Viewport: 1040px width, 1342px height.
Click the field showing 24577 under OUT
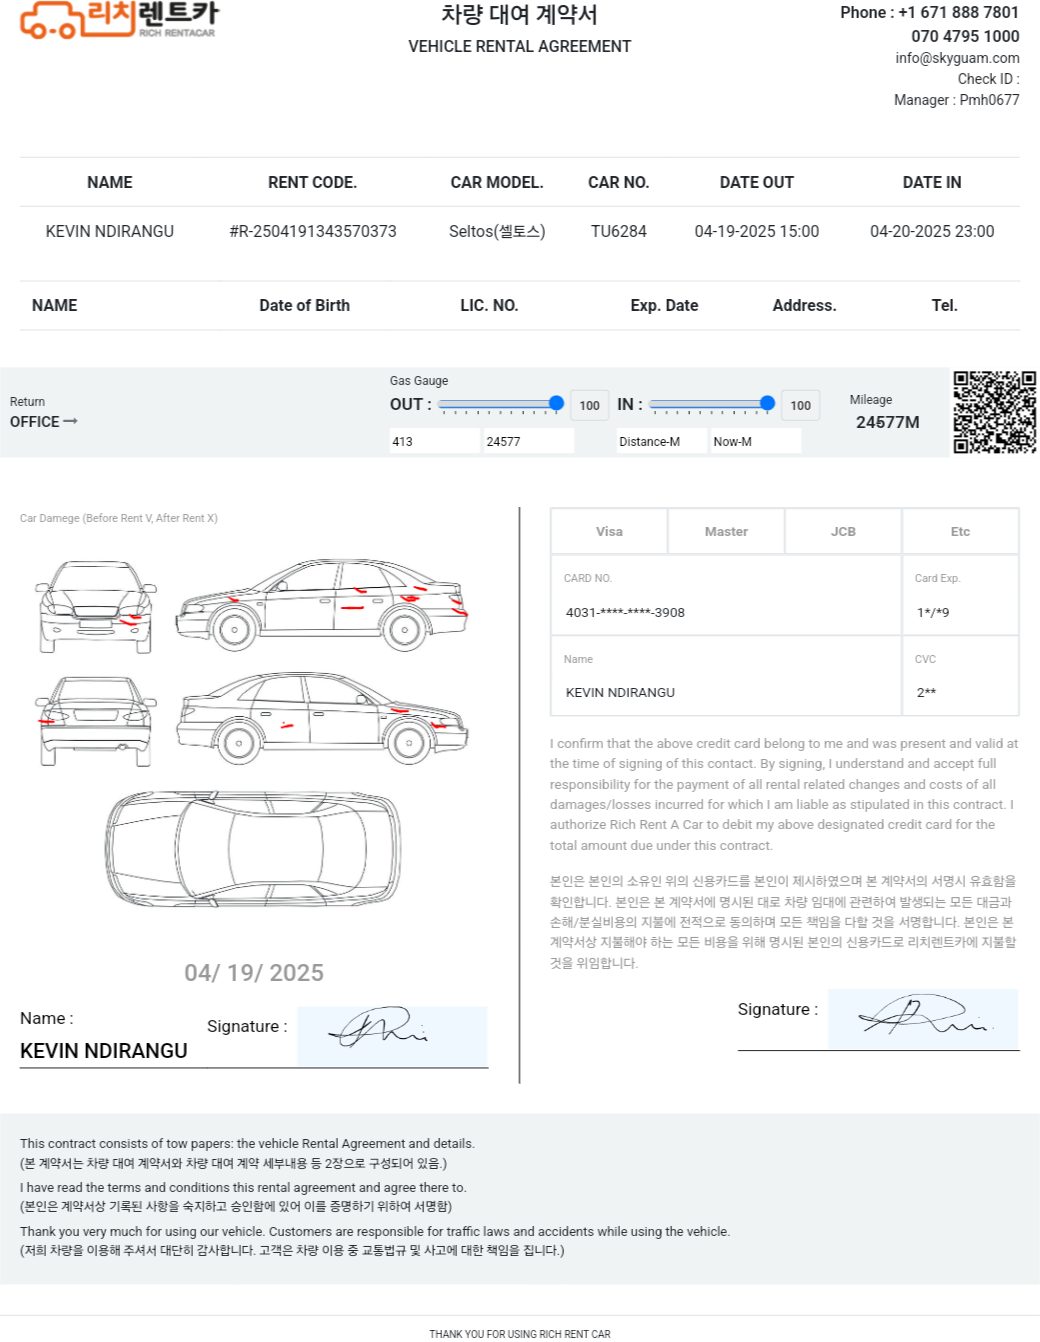click(x=529, y=441)
